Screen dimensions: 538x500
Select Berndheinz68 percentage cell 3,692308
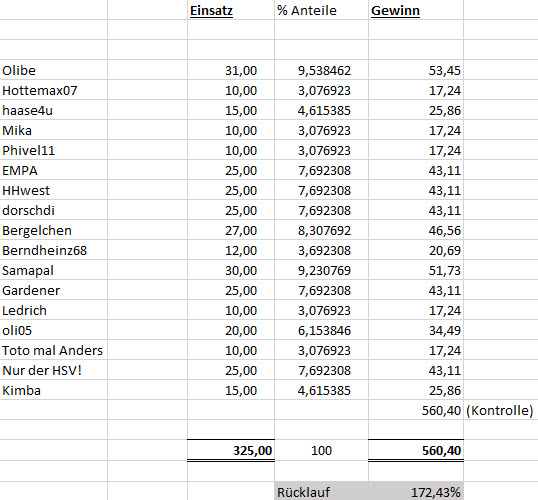click(x=321, y=250)
